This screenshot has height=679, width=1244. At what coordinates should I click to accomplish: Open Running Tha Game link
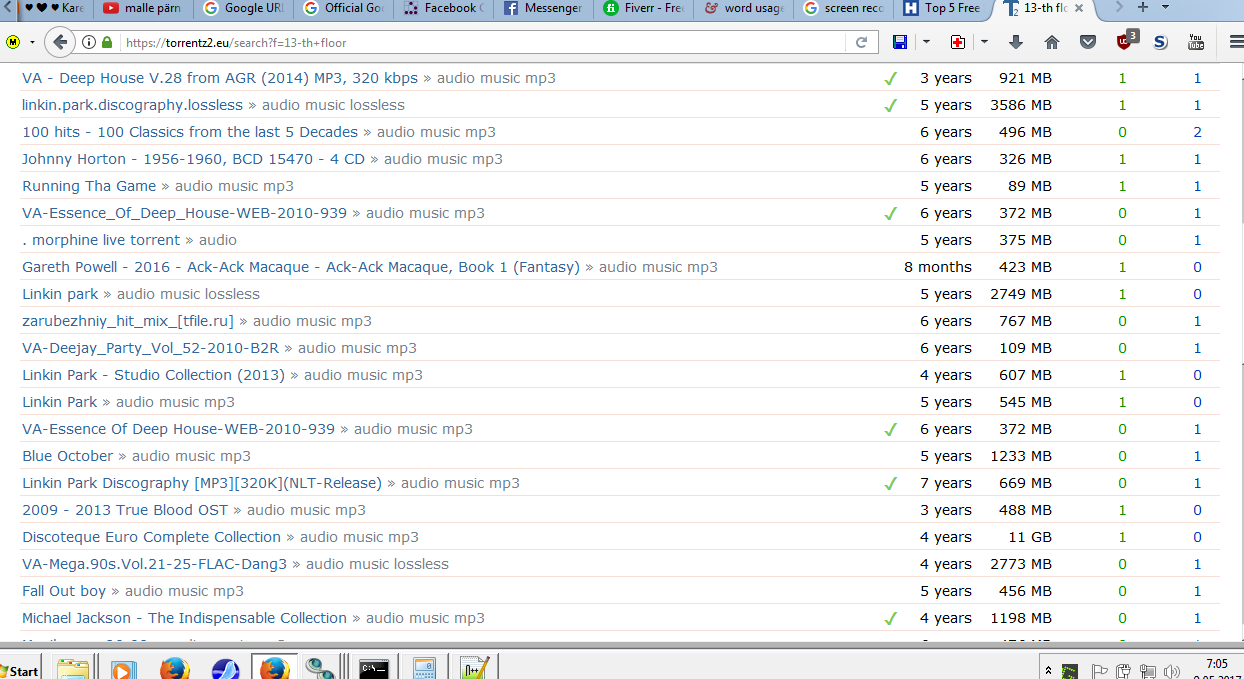[89, 186]
